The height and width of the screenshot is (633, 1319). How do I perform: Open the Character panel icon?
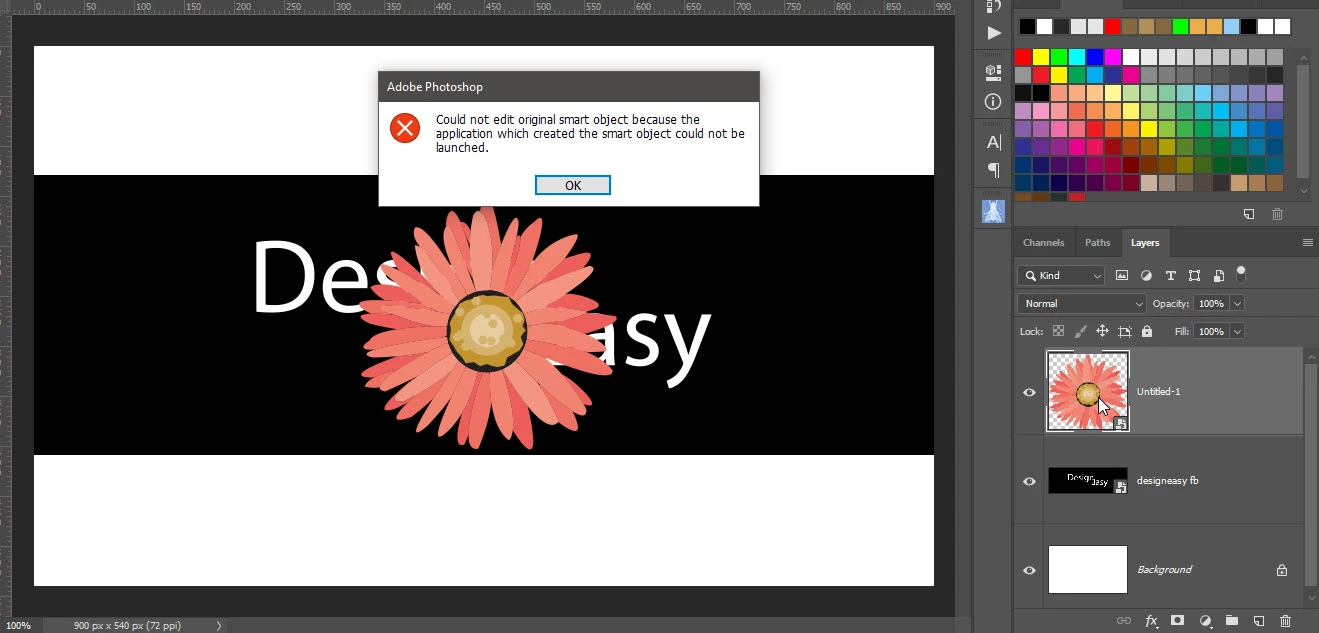pos(993,142)
